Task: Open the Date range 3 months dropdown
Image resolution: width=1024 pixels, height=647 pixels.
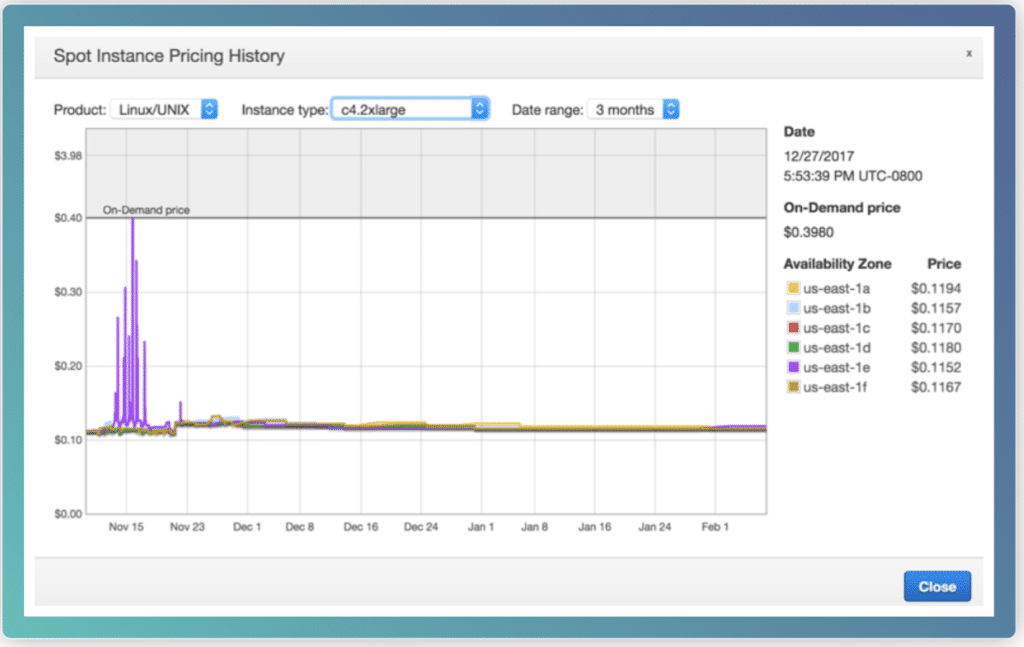Action: pyautogui.click(x=633, y=109)
